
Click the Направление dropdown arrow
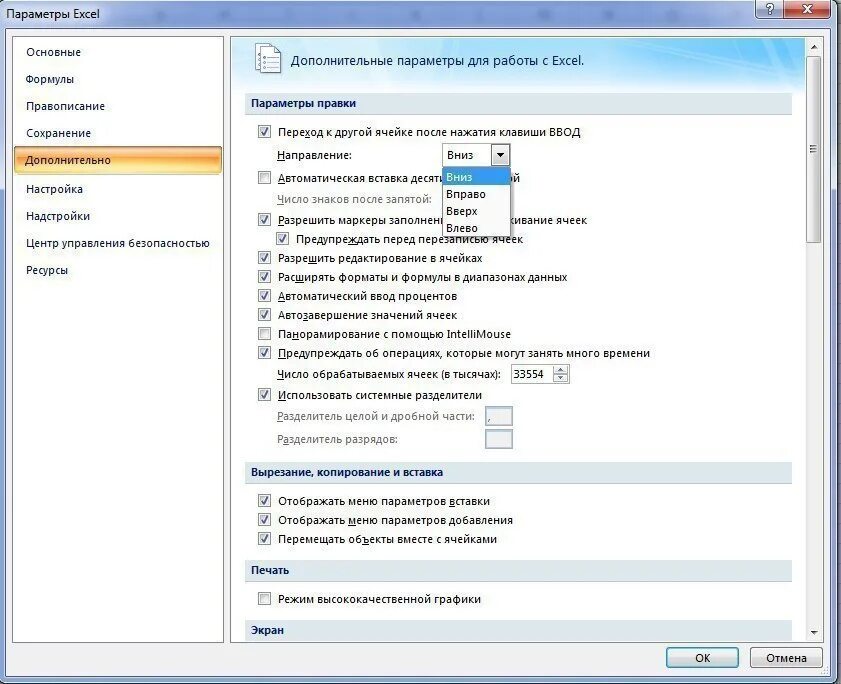tap(500, 156)
